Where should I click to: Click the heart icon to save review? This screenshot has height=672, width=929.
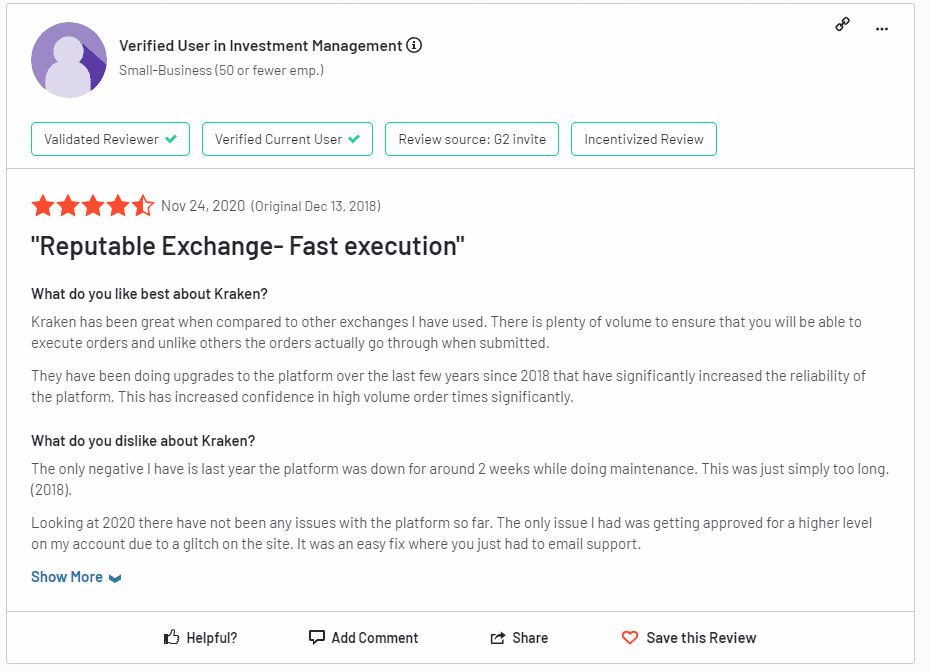pyautogui.click(x=630, y=637)
